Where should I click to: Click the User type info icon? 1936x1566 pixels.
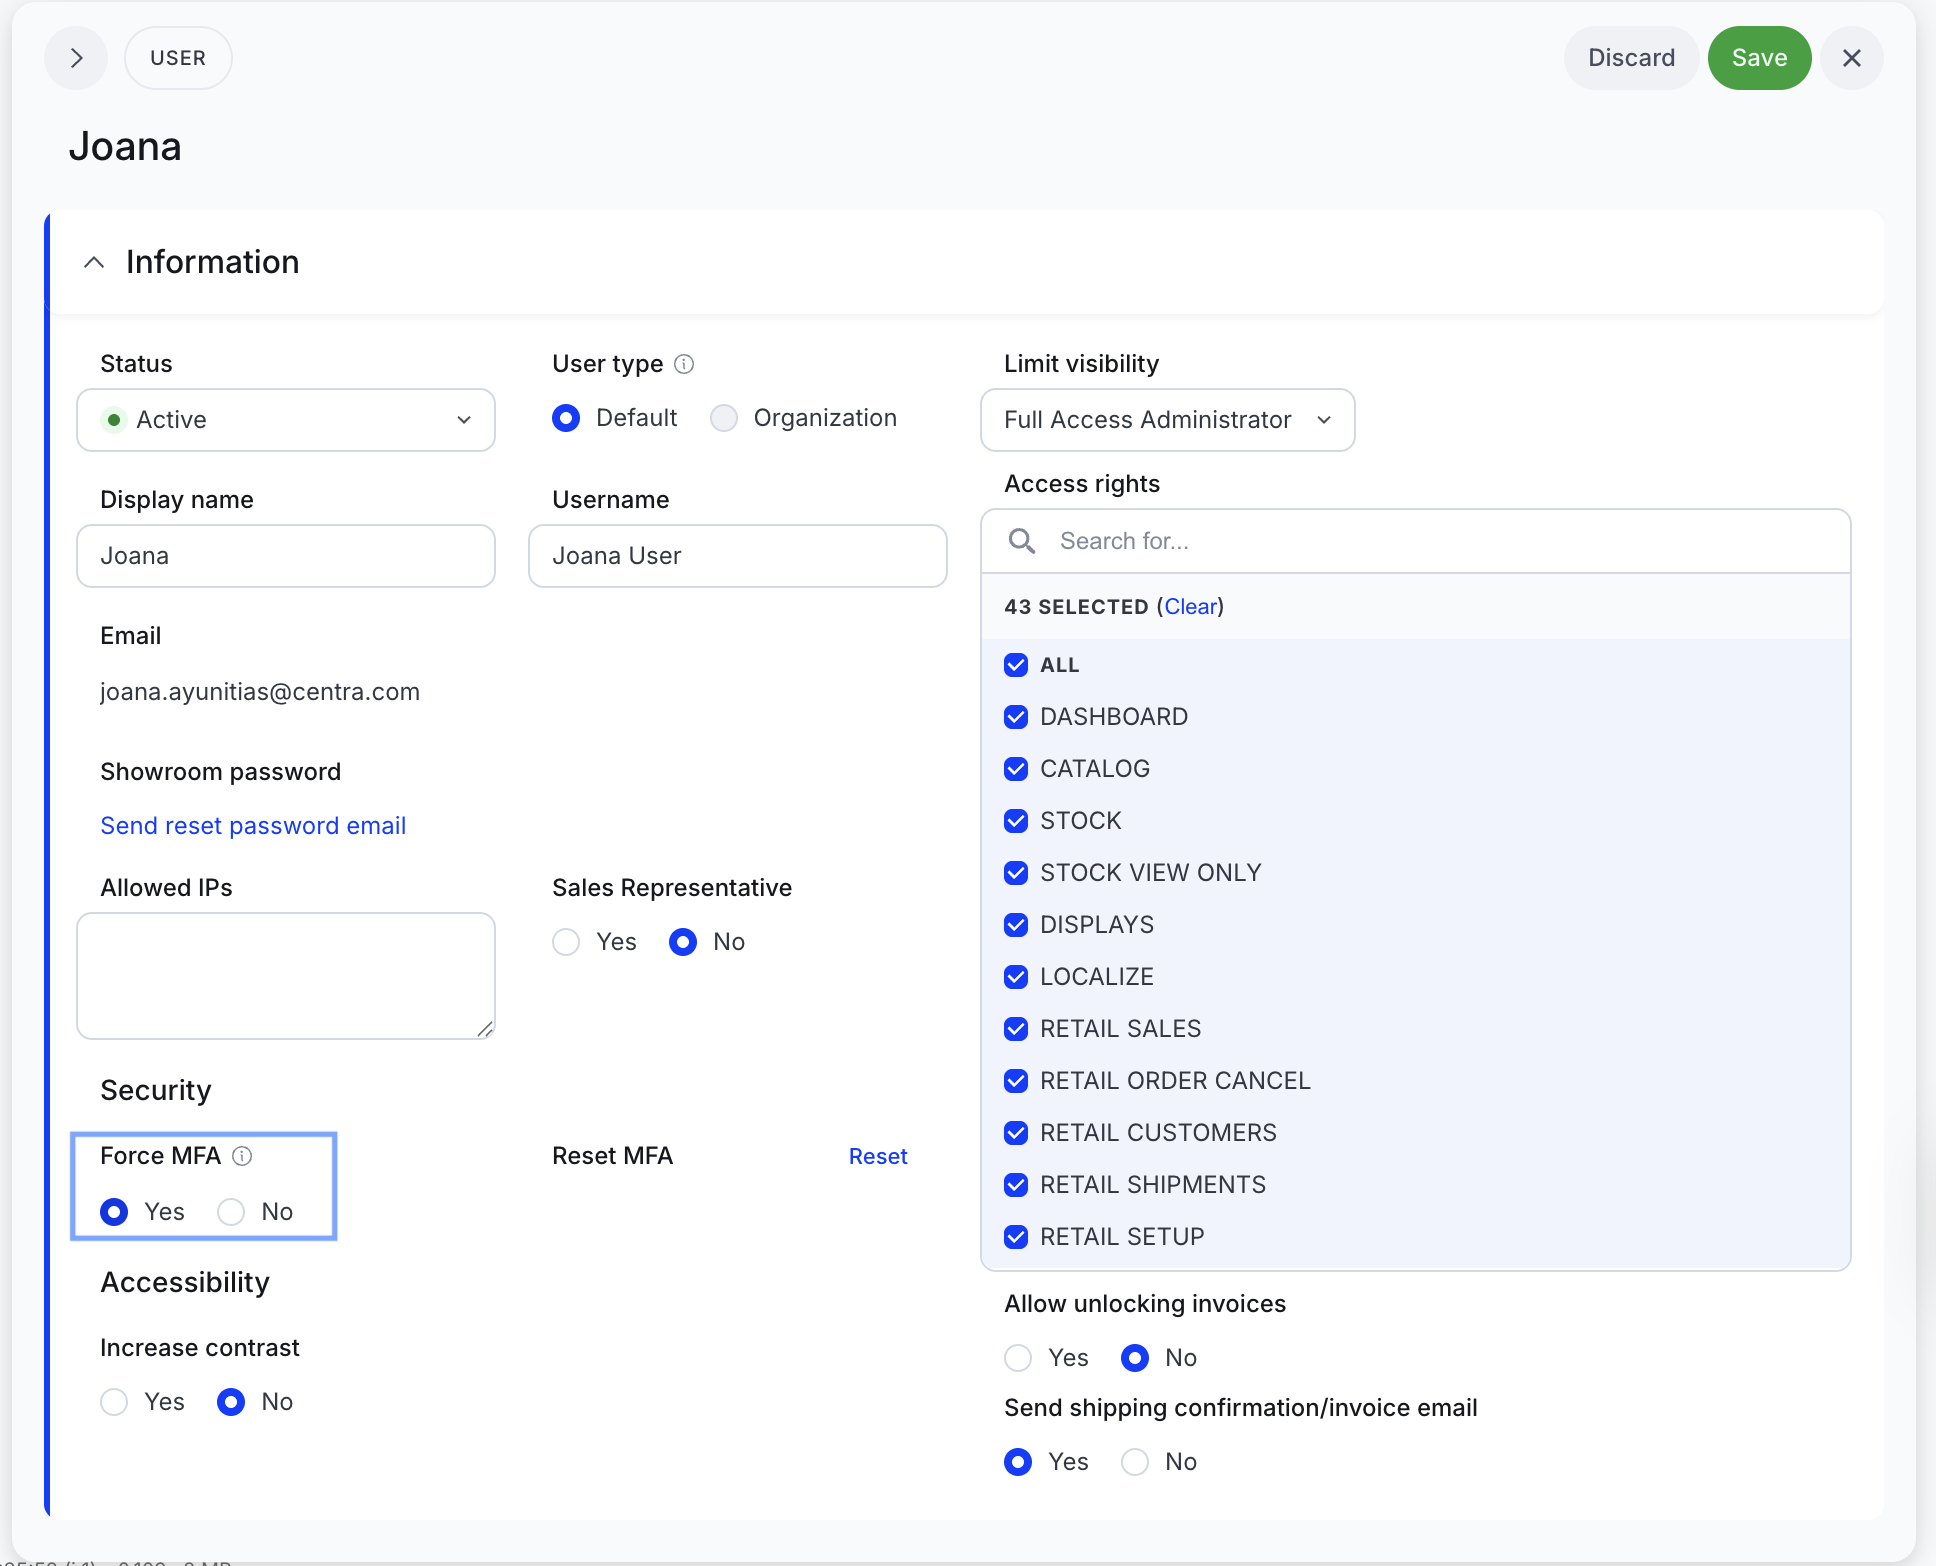tap(684, 364)
